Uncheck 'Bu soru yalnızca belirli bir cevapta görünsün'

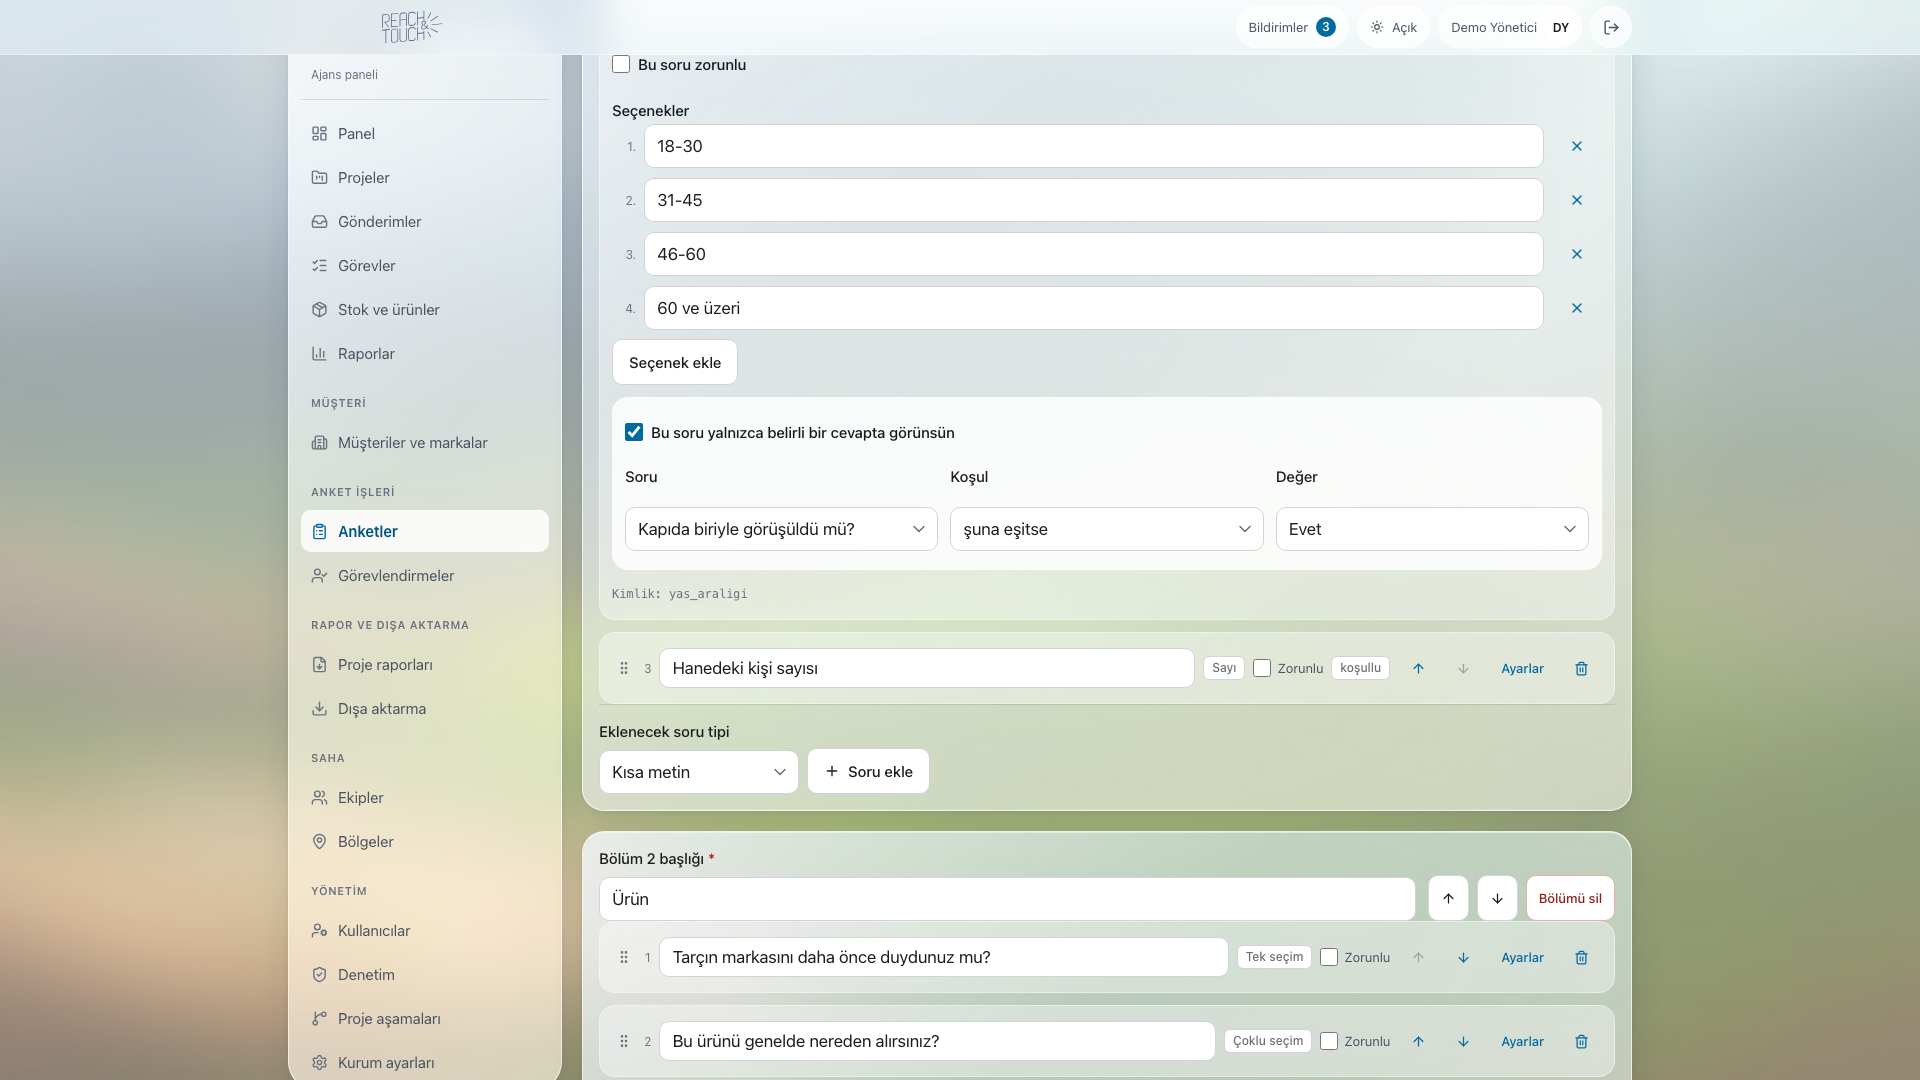[x=634, y=432]
